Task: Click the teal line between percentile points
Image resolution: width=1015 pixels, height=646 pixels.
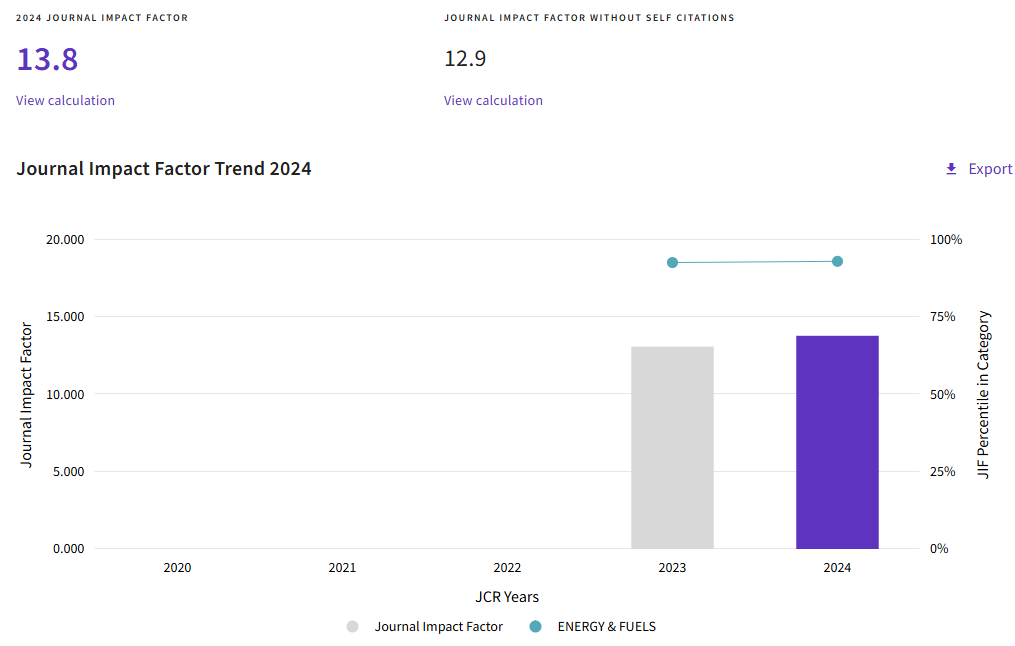Action: pos(755,262)
